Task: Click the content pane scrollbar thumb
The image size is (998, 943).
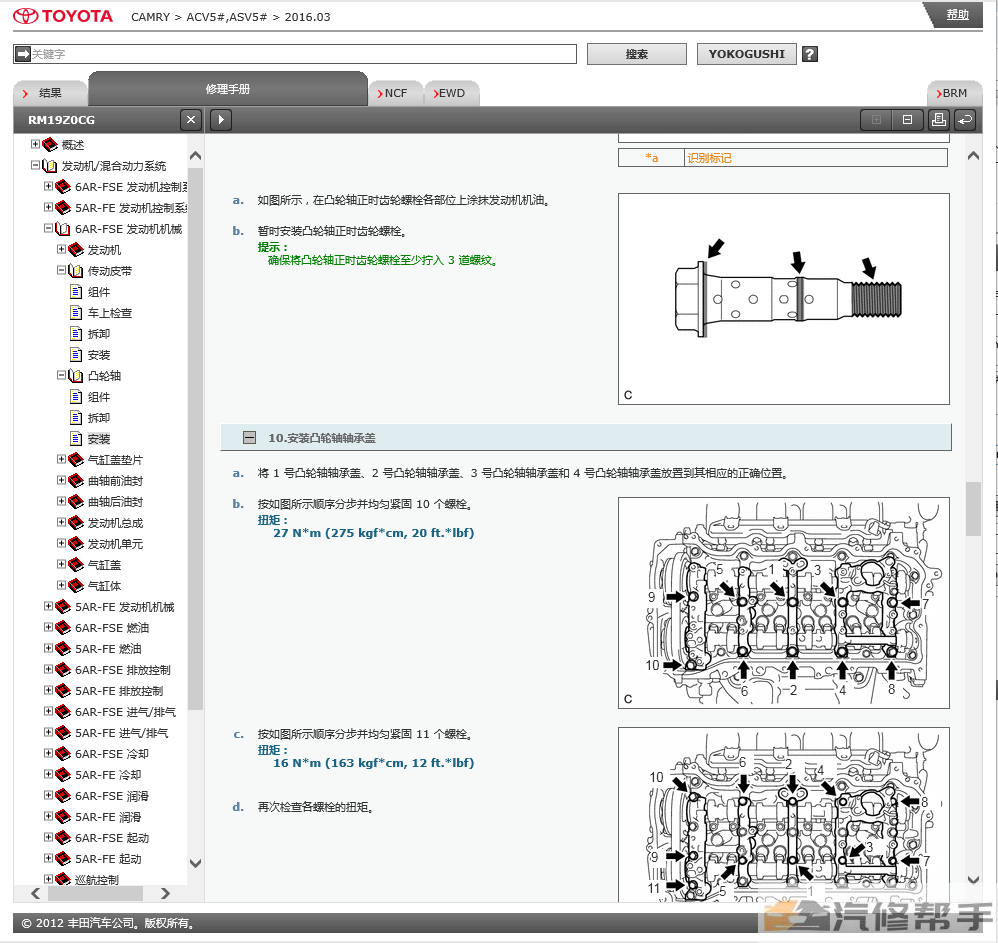Action: coord(973,509)
